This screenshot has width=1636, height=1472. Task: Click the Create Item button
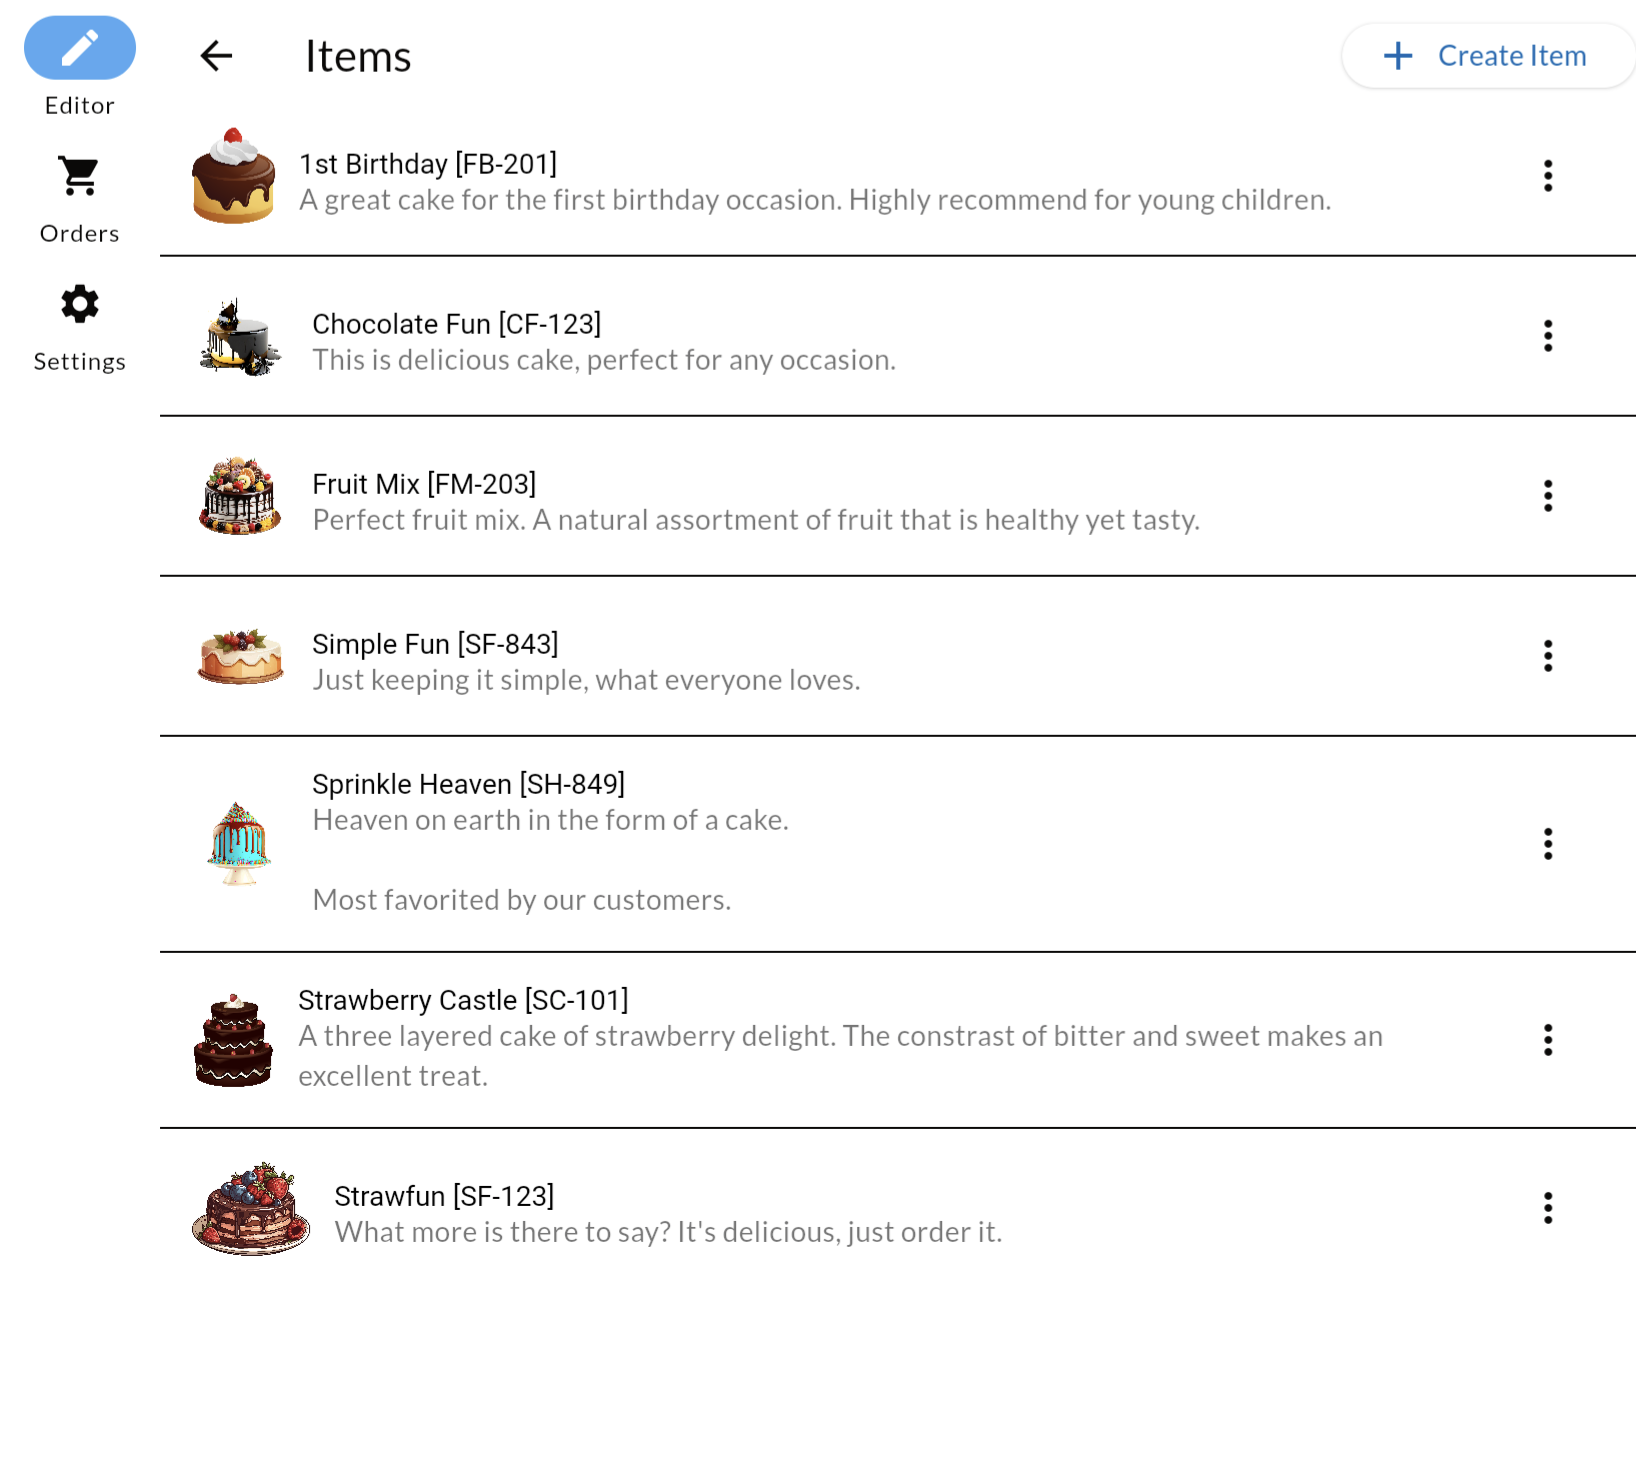[x=1487, y=55]
